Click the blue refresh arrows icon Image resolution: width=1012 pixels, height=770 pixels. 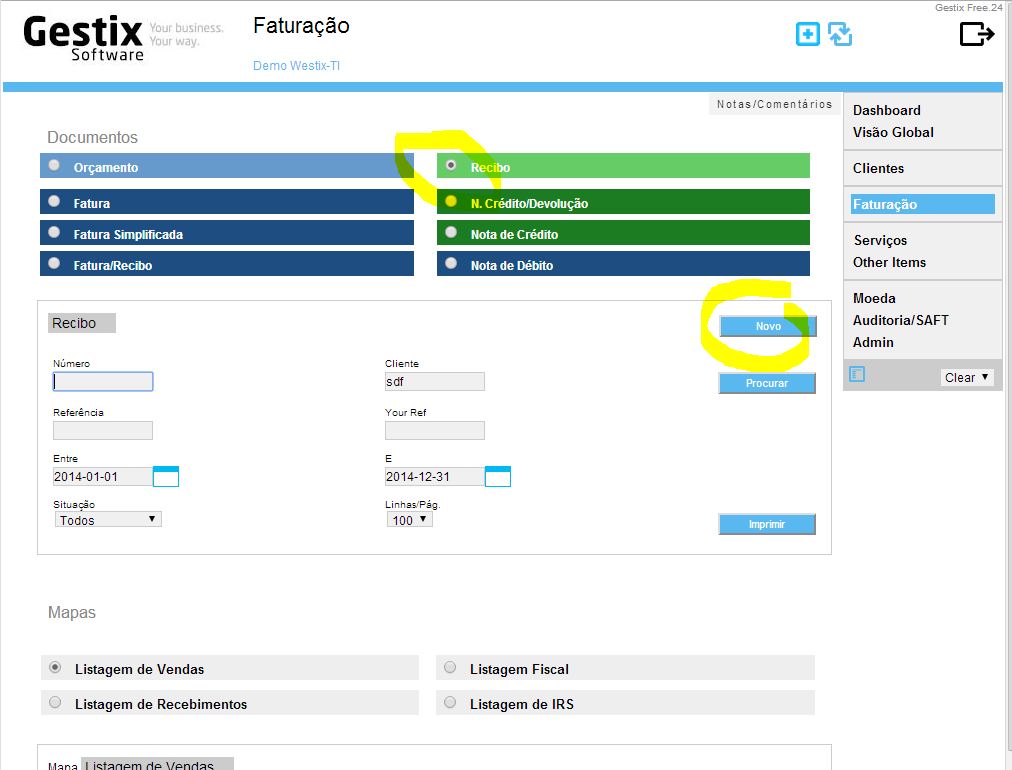[840, 34]
